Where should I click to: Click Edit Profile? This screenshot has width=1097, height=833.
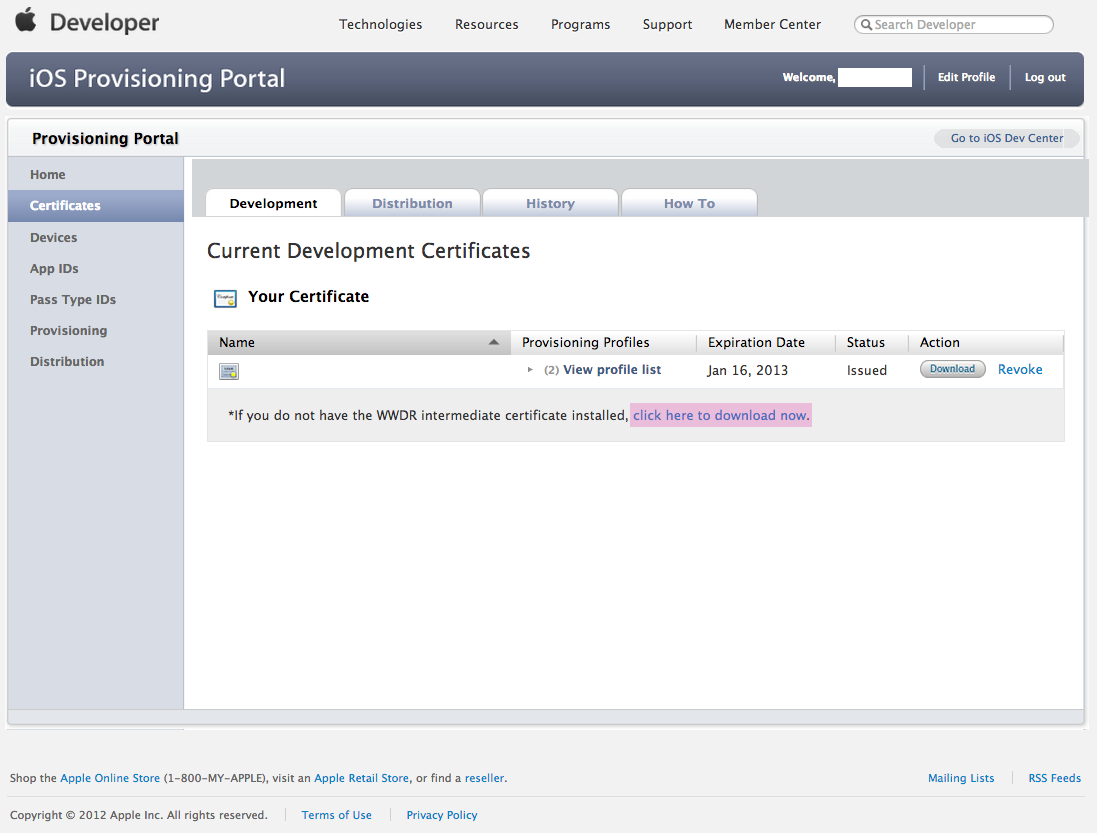click(966, 77)
